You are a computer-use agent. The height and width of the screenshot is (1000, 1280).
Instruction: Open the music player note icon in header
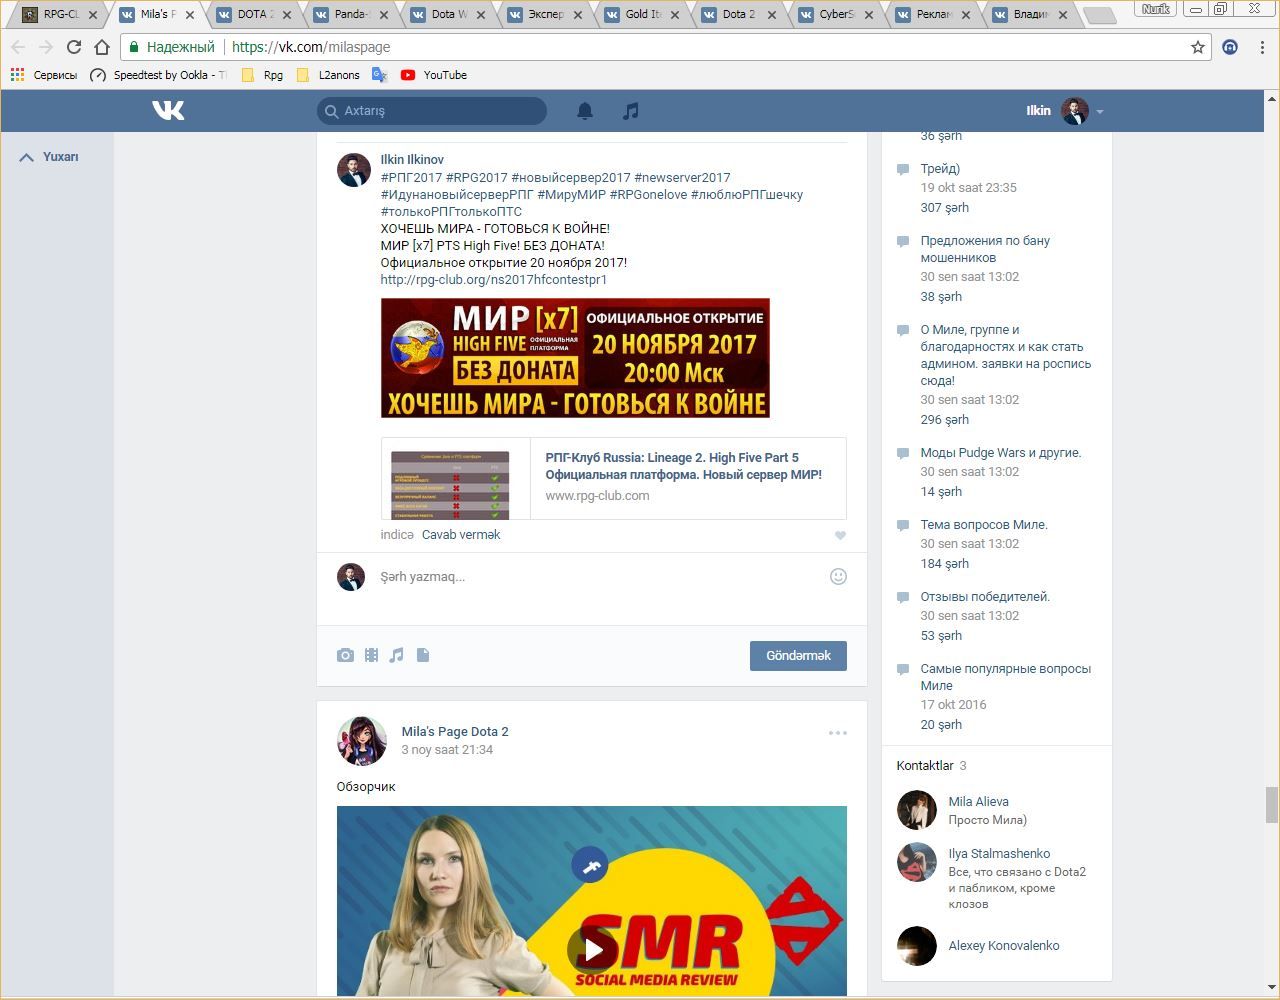tap(630, 111)
